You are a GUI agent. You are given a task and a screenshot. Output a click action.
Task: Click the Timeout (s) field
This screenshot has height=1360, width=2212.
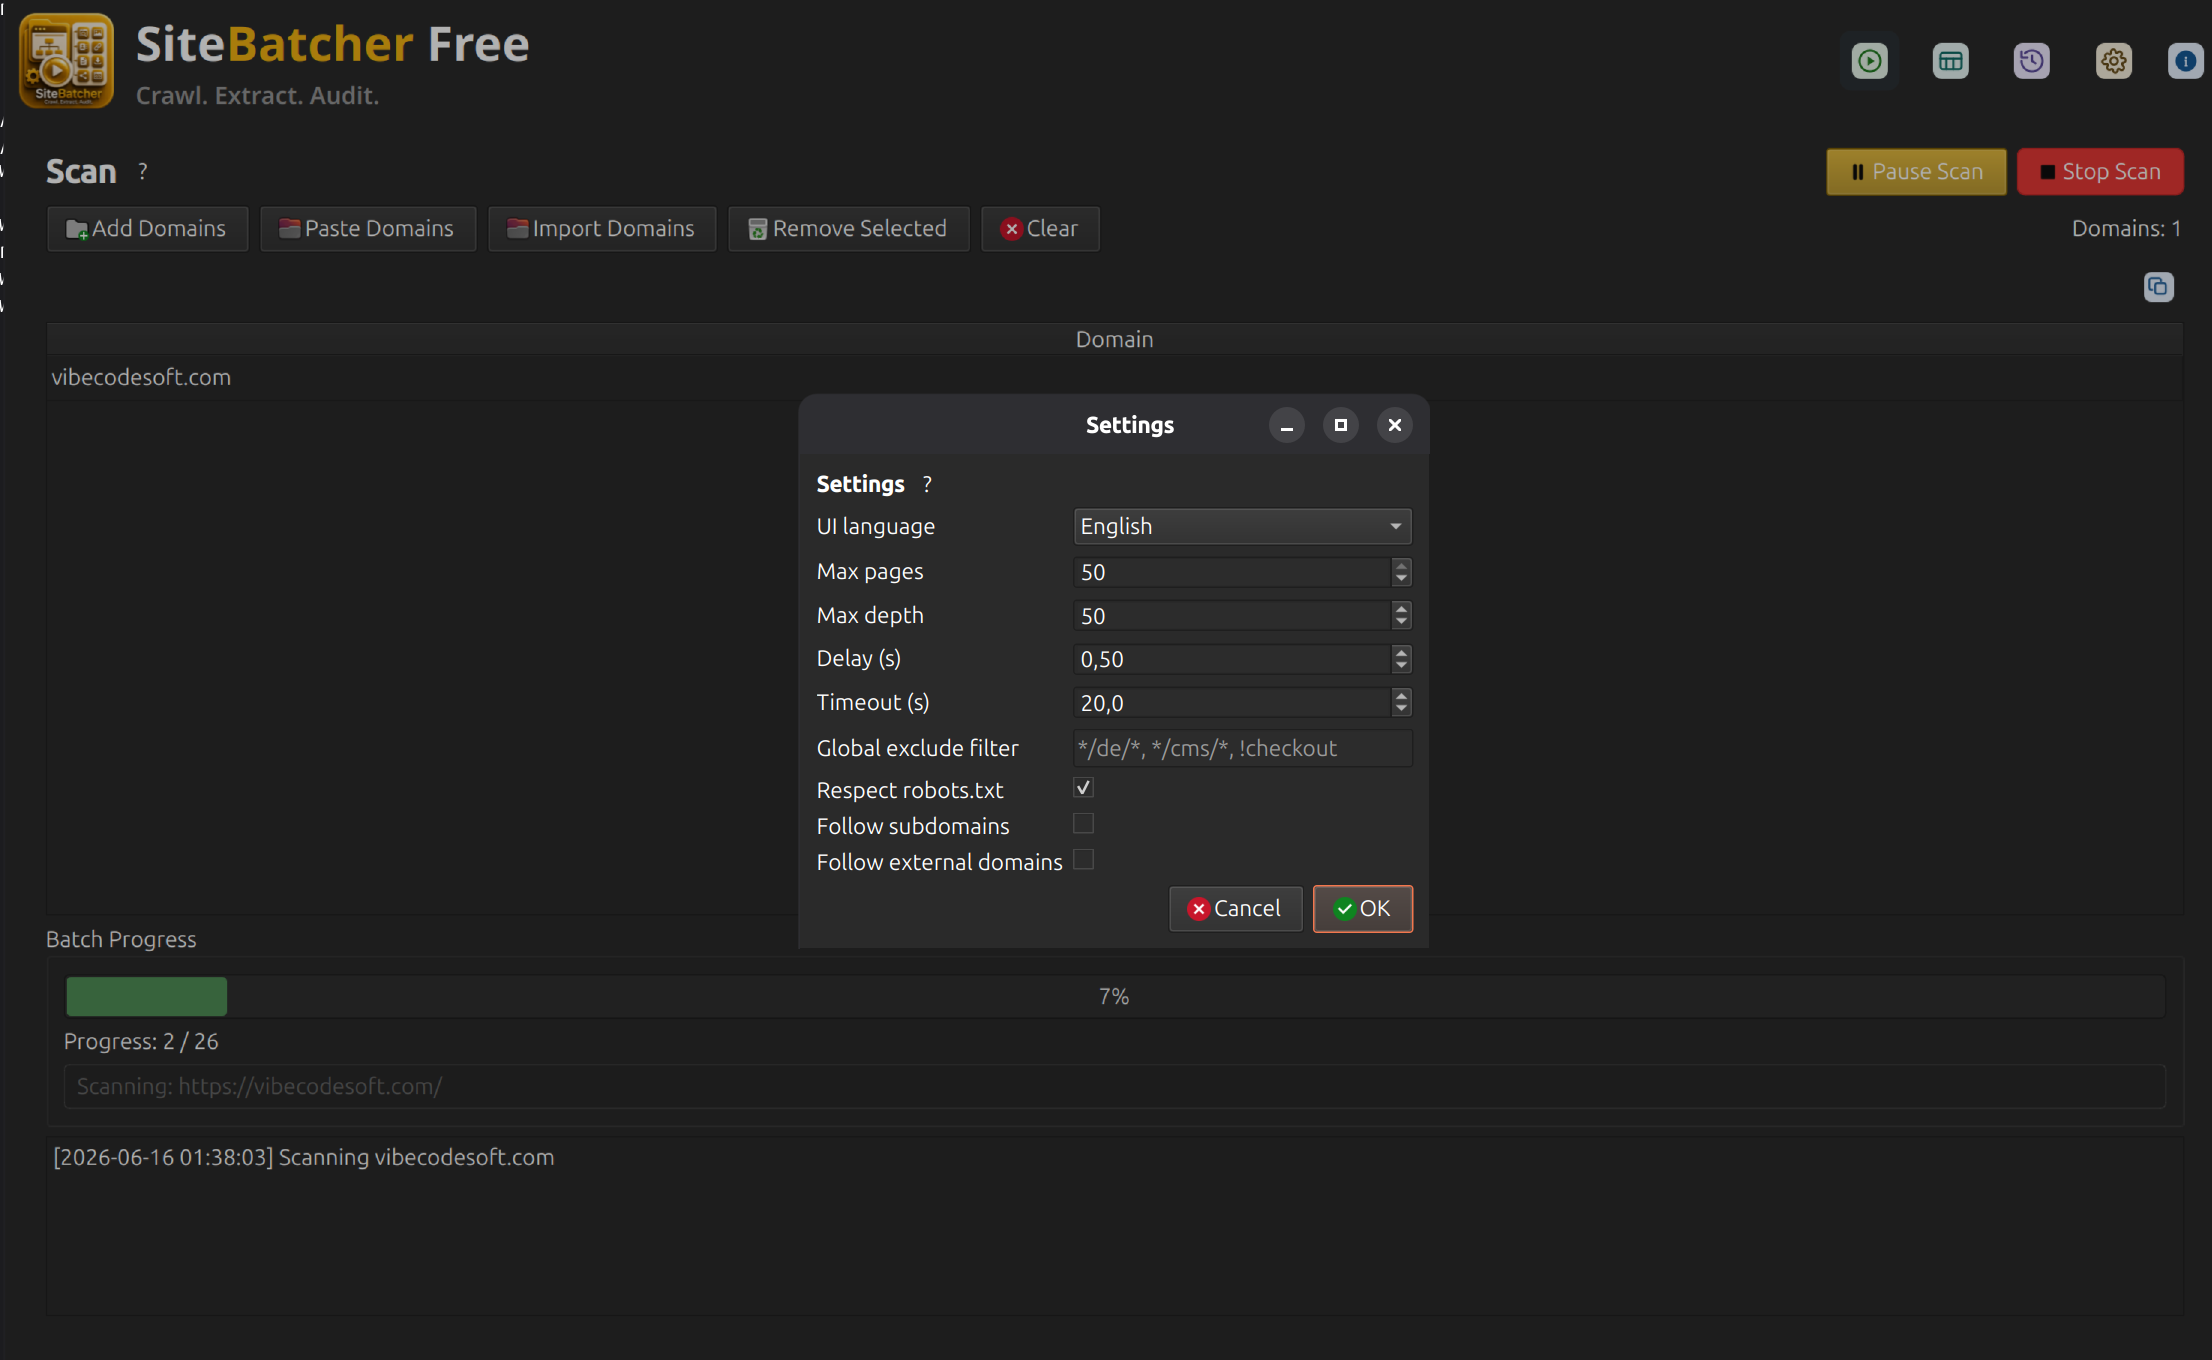(1232, 703)
